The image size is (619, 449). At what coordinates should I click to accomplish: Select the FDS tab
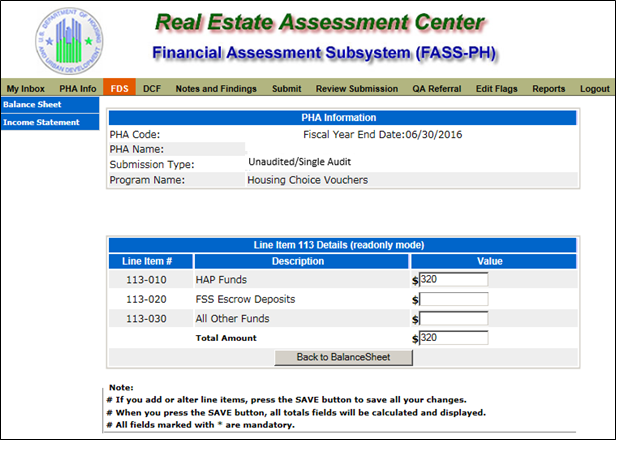pyautogui.click(x=119, y=89)
